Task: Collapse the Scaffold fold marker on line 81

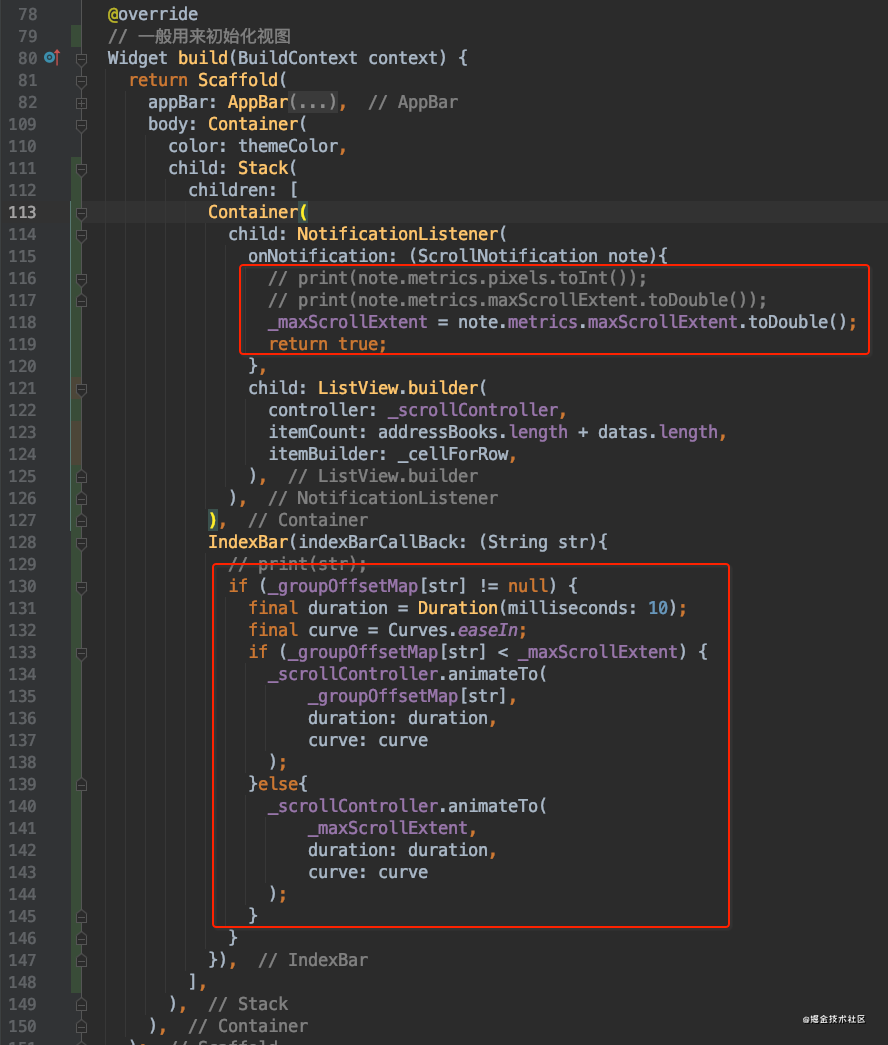Action: click(81, 81)
